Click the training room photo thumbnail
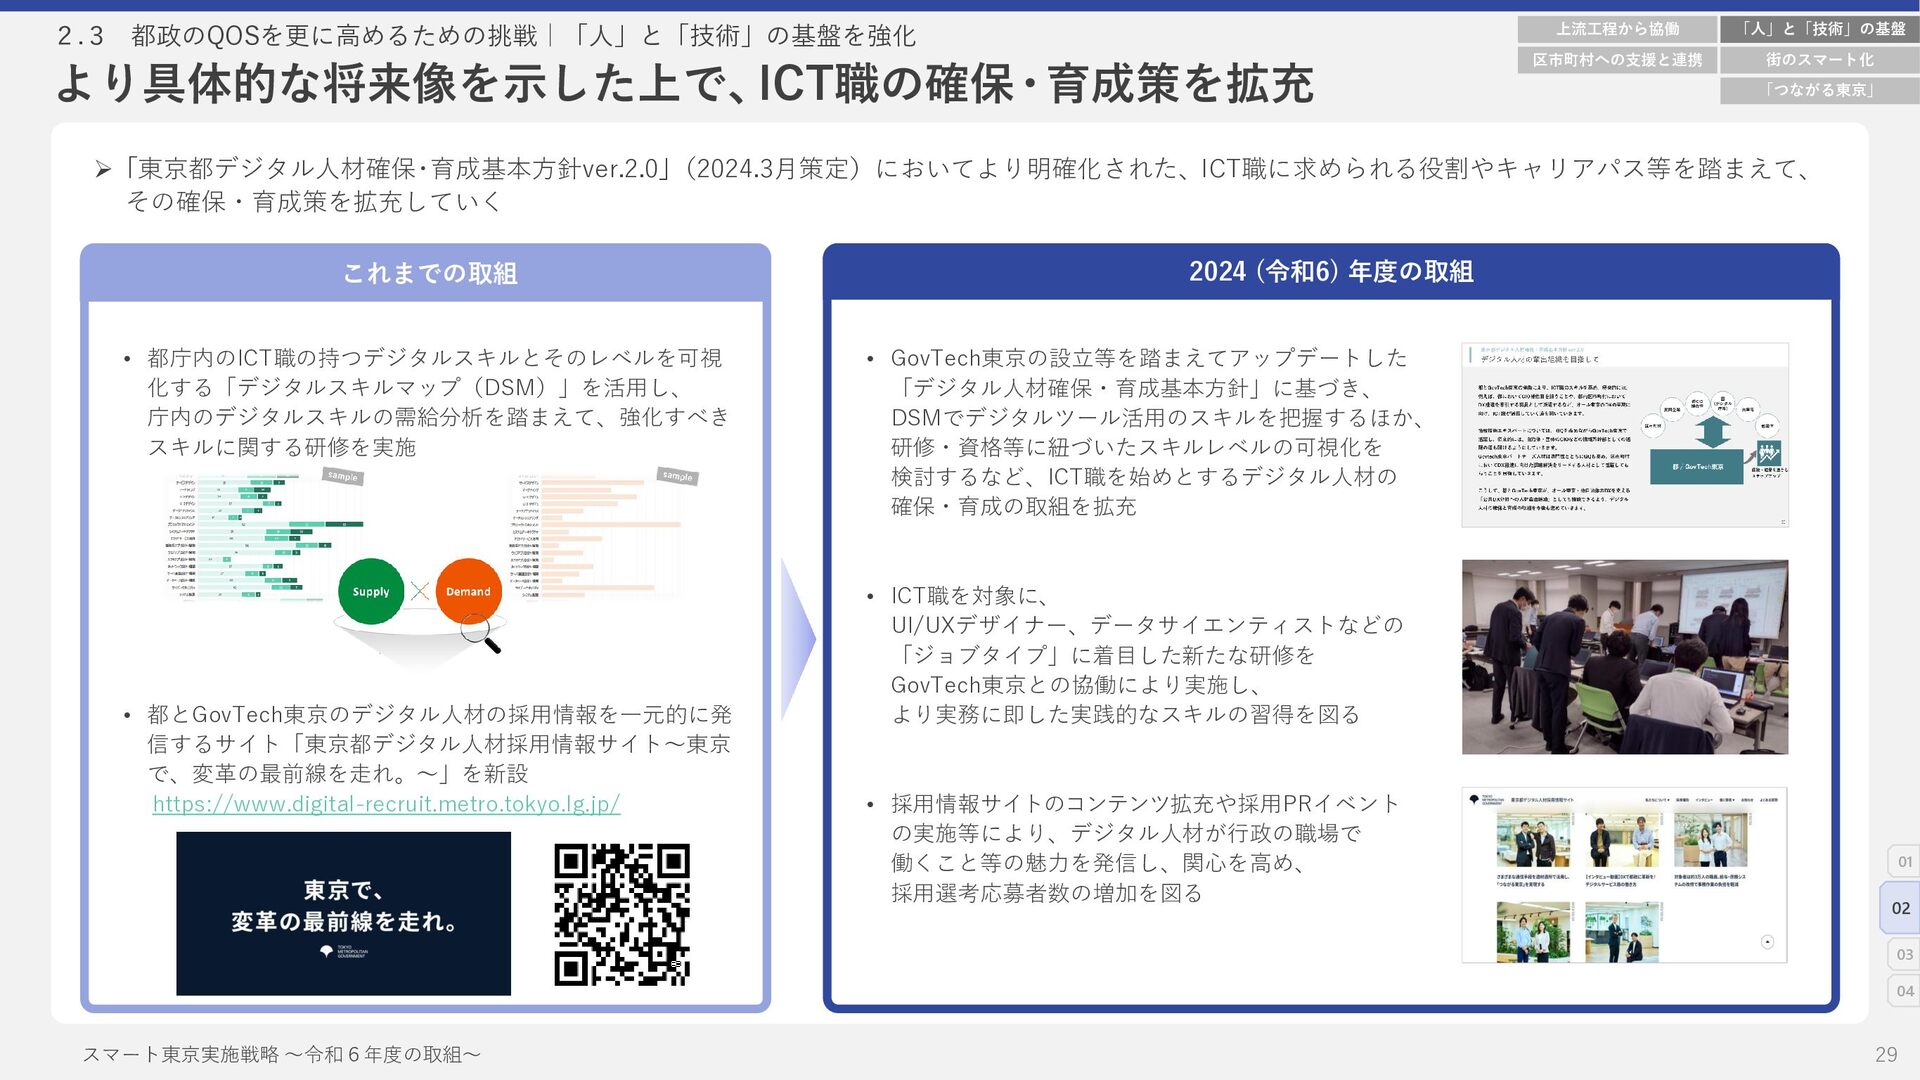Image resolution: width=1920 pixels, height=1080 pixels. [1624, 657]
